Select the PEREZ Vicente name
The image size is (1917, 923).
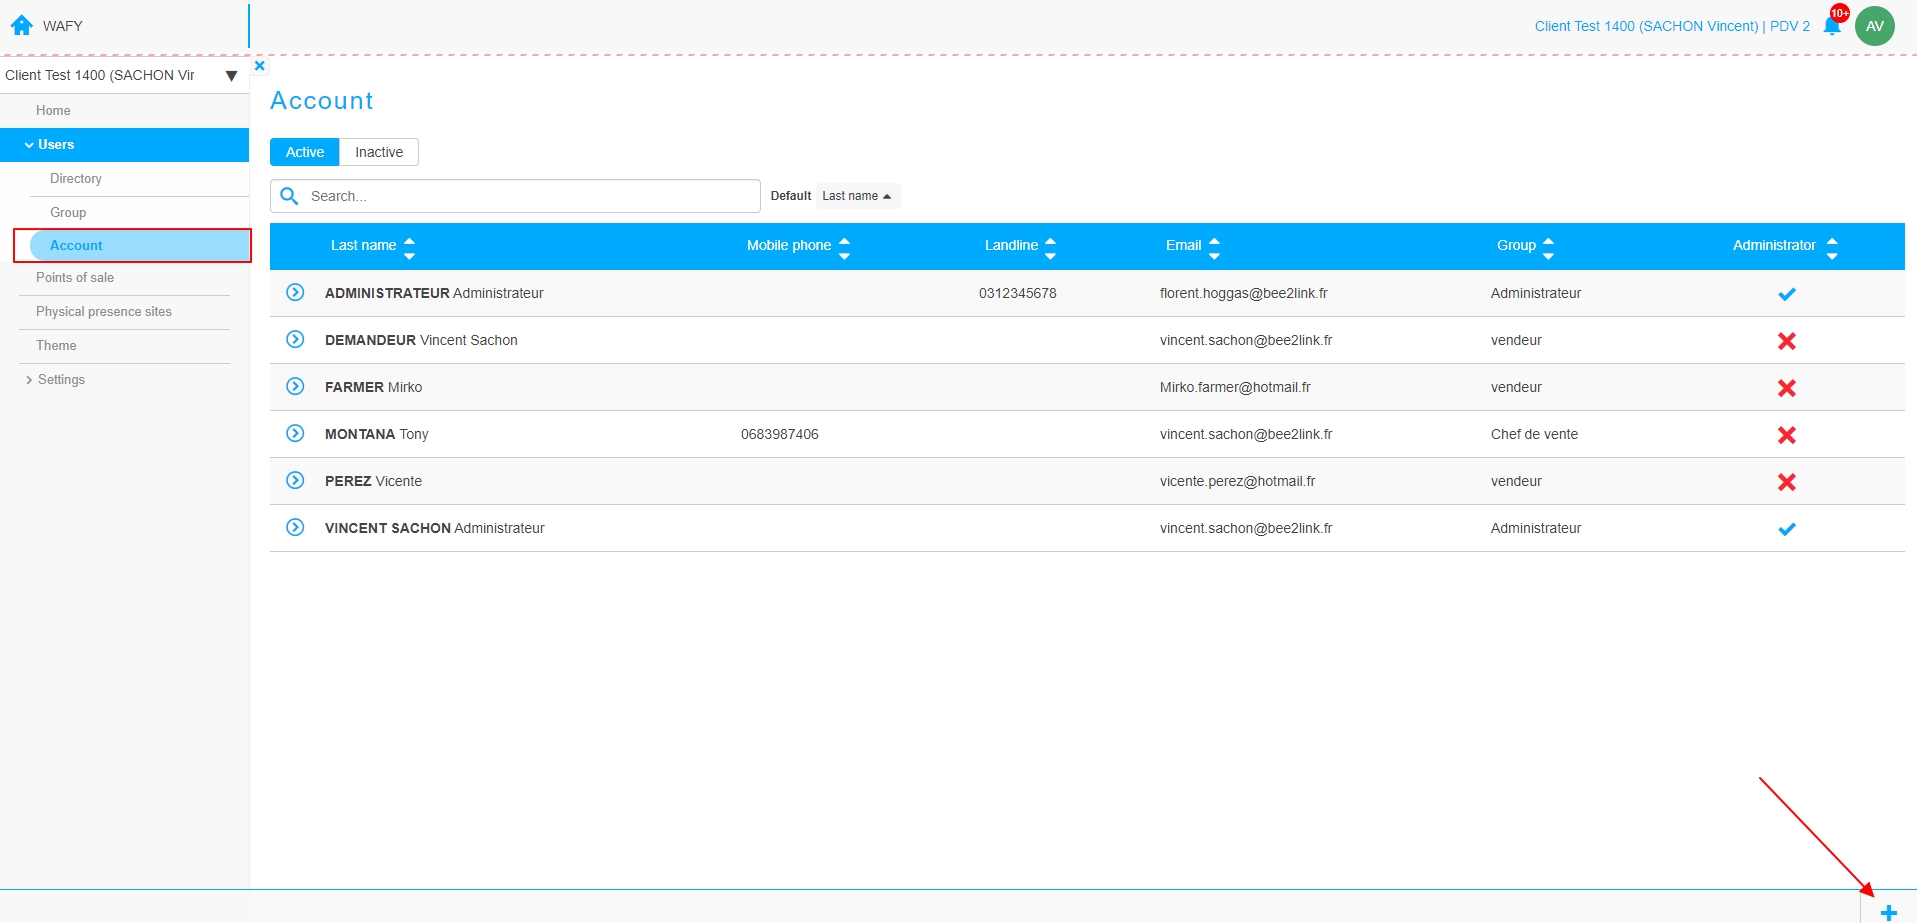point(373,481)
